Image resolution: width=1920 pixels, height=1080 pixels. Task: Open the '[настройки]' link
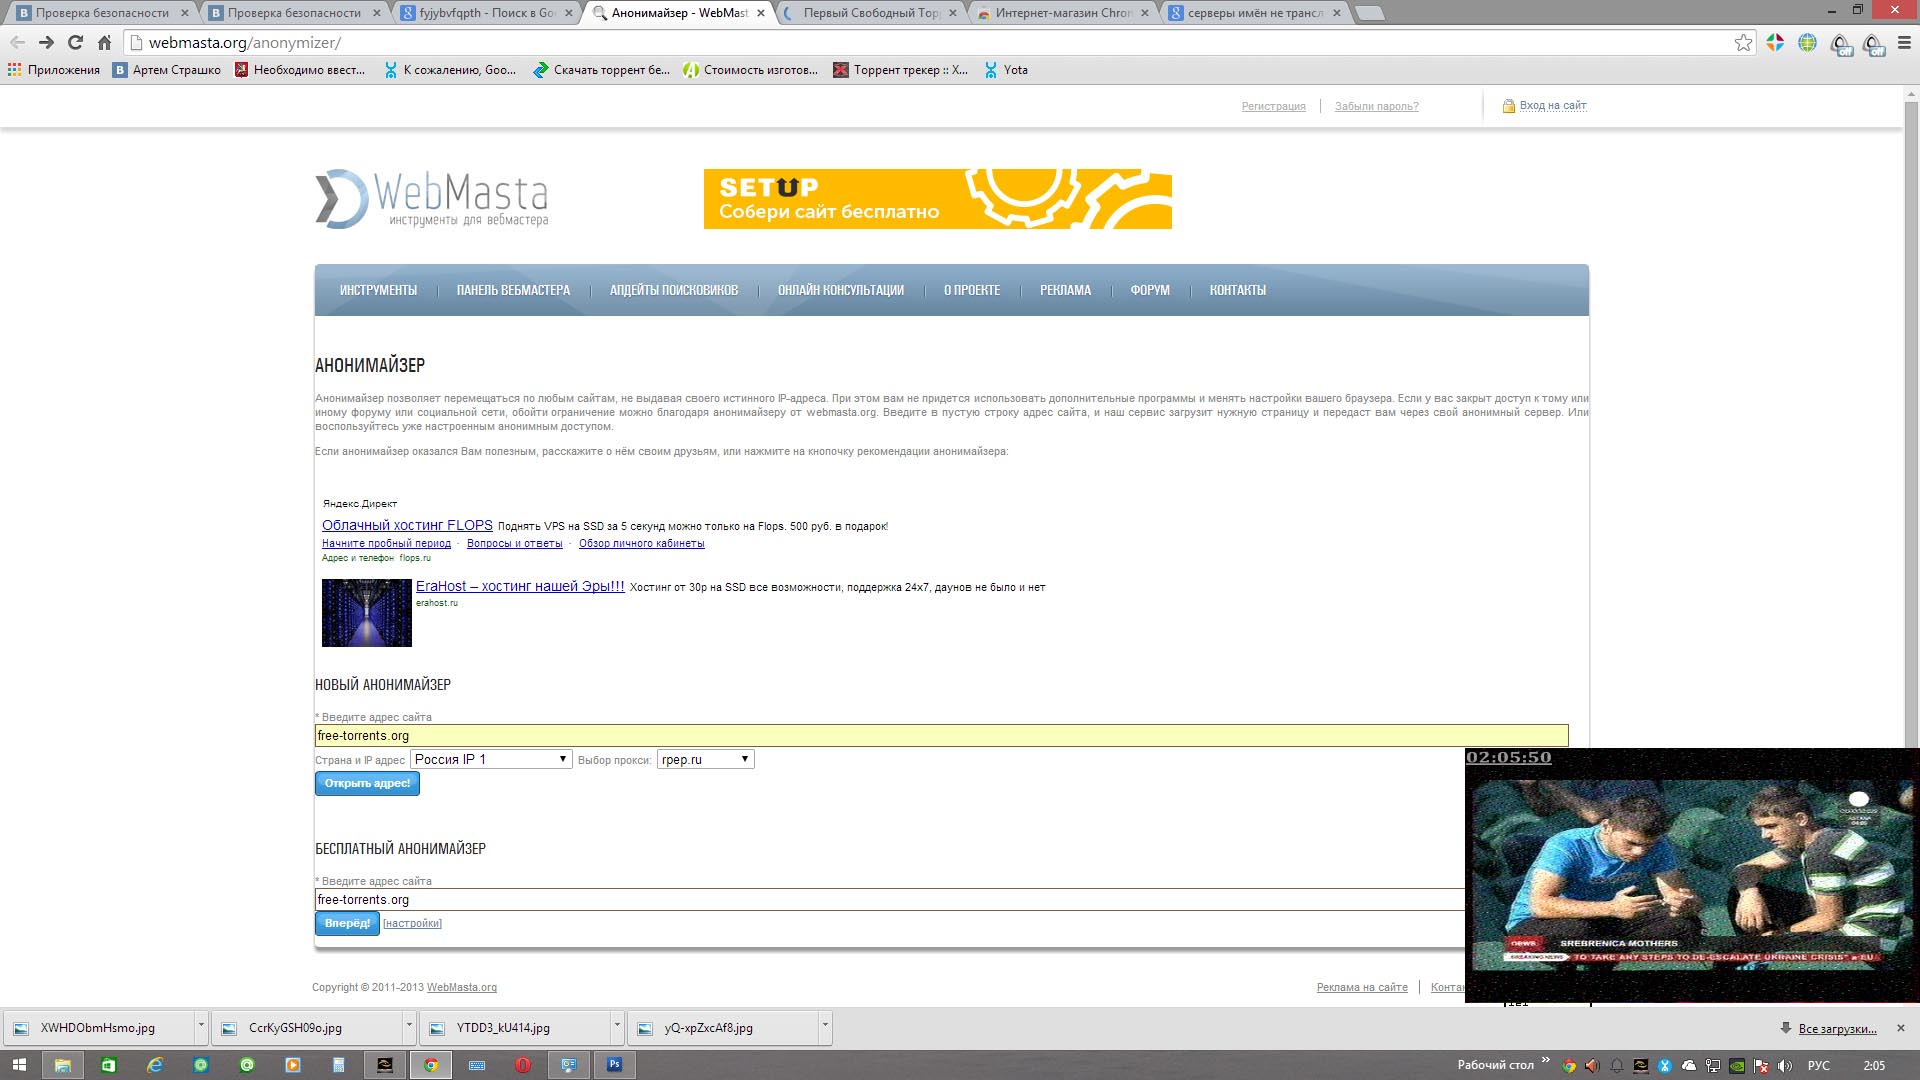(x=412, y=924)
